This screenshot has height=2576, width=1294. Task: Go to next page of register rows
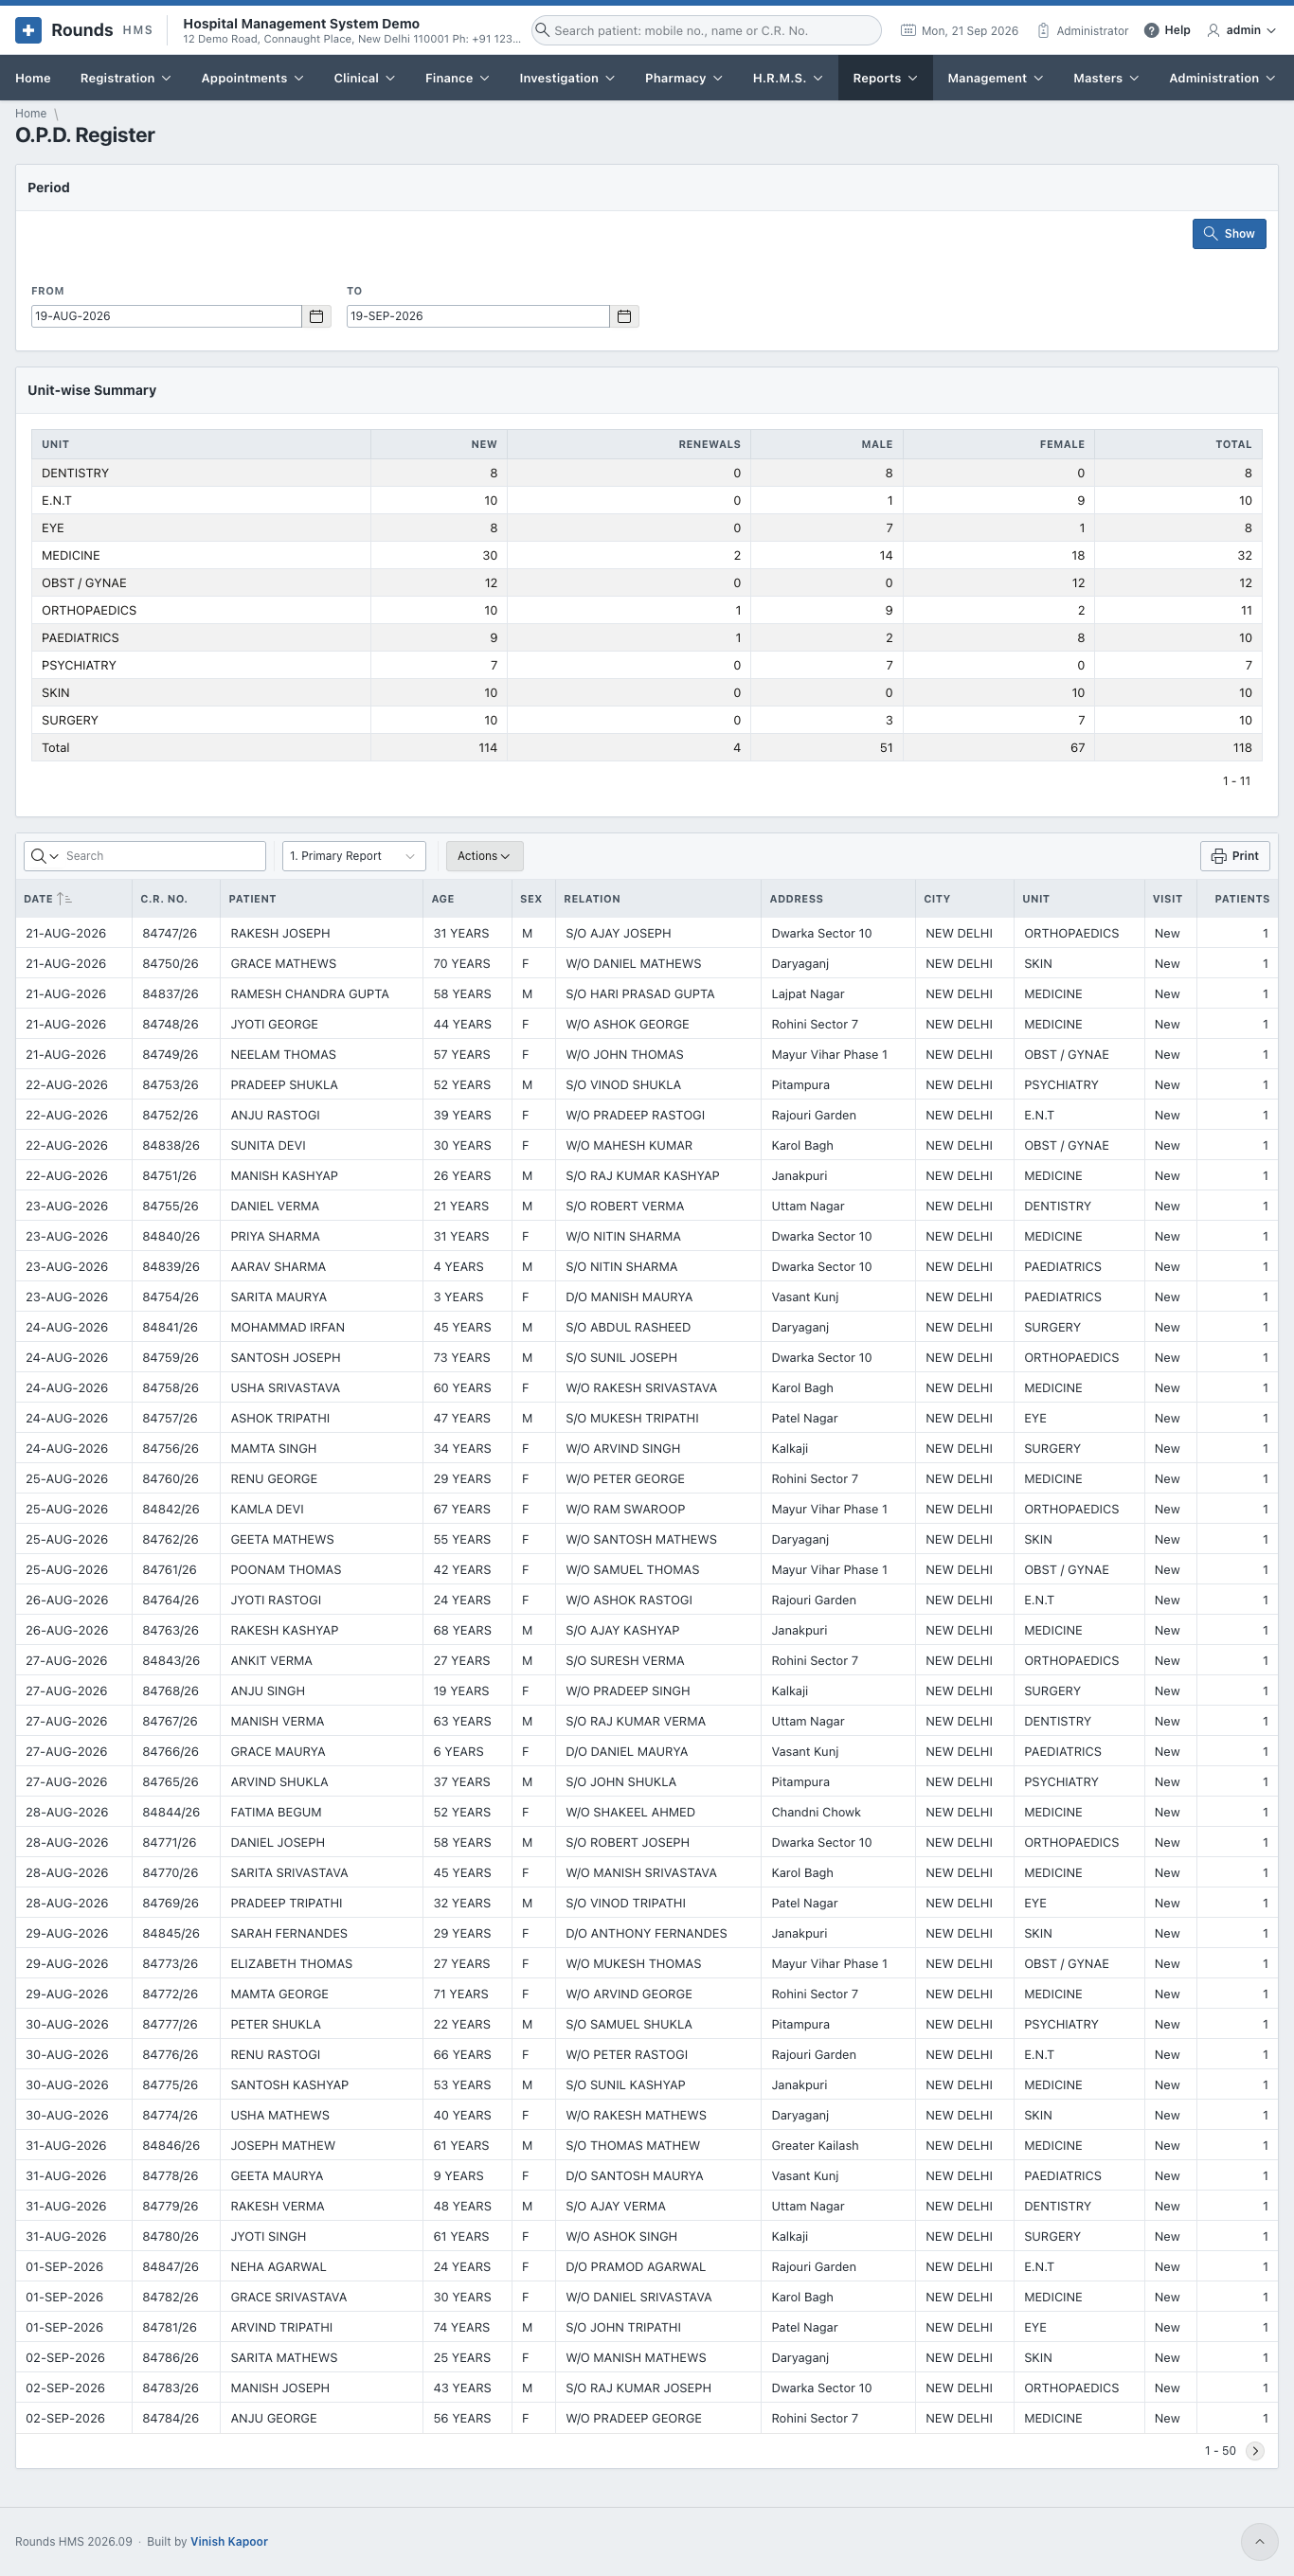click(x=1255, y=2450)
